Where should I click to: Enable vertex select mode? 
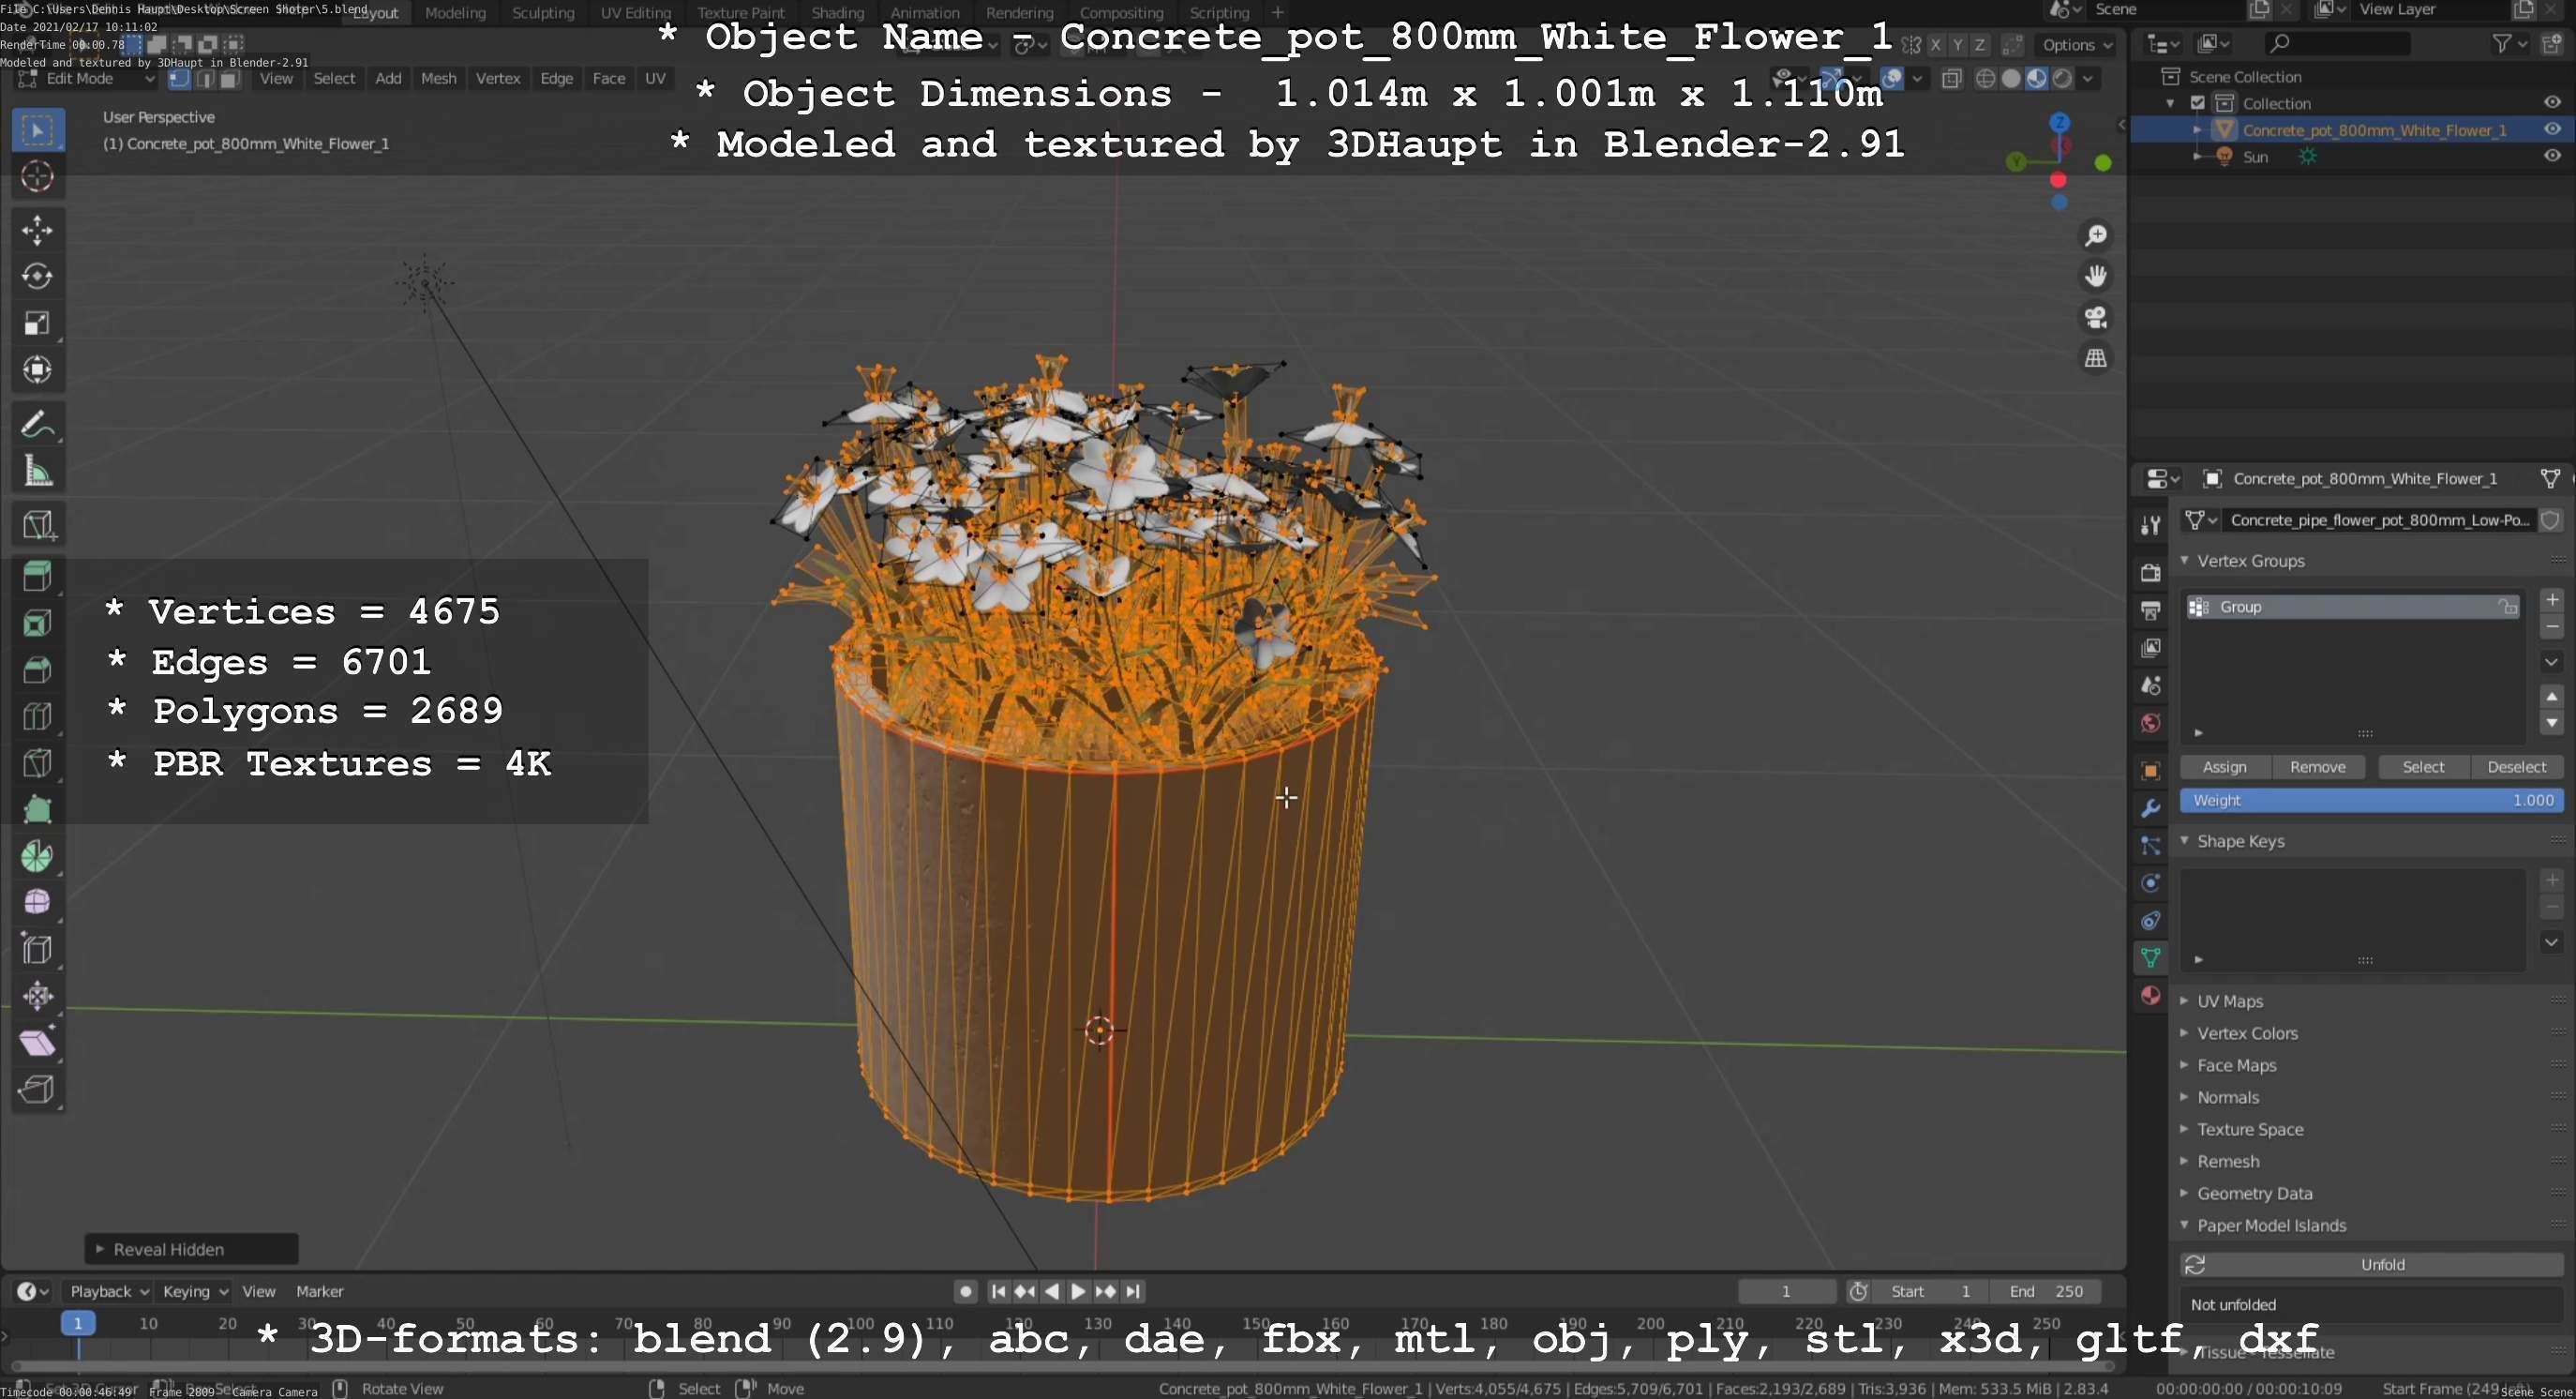[x=180, y=79]
